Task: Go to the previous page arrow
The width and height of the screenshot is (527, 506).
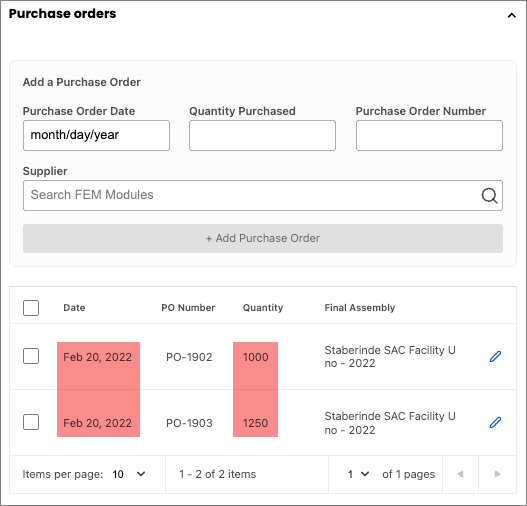Action: click(460, 474)
